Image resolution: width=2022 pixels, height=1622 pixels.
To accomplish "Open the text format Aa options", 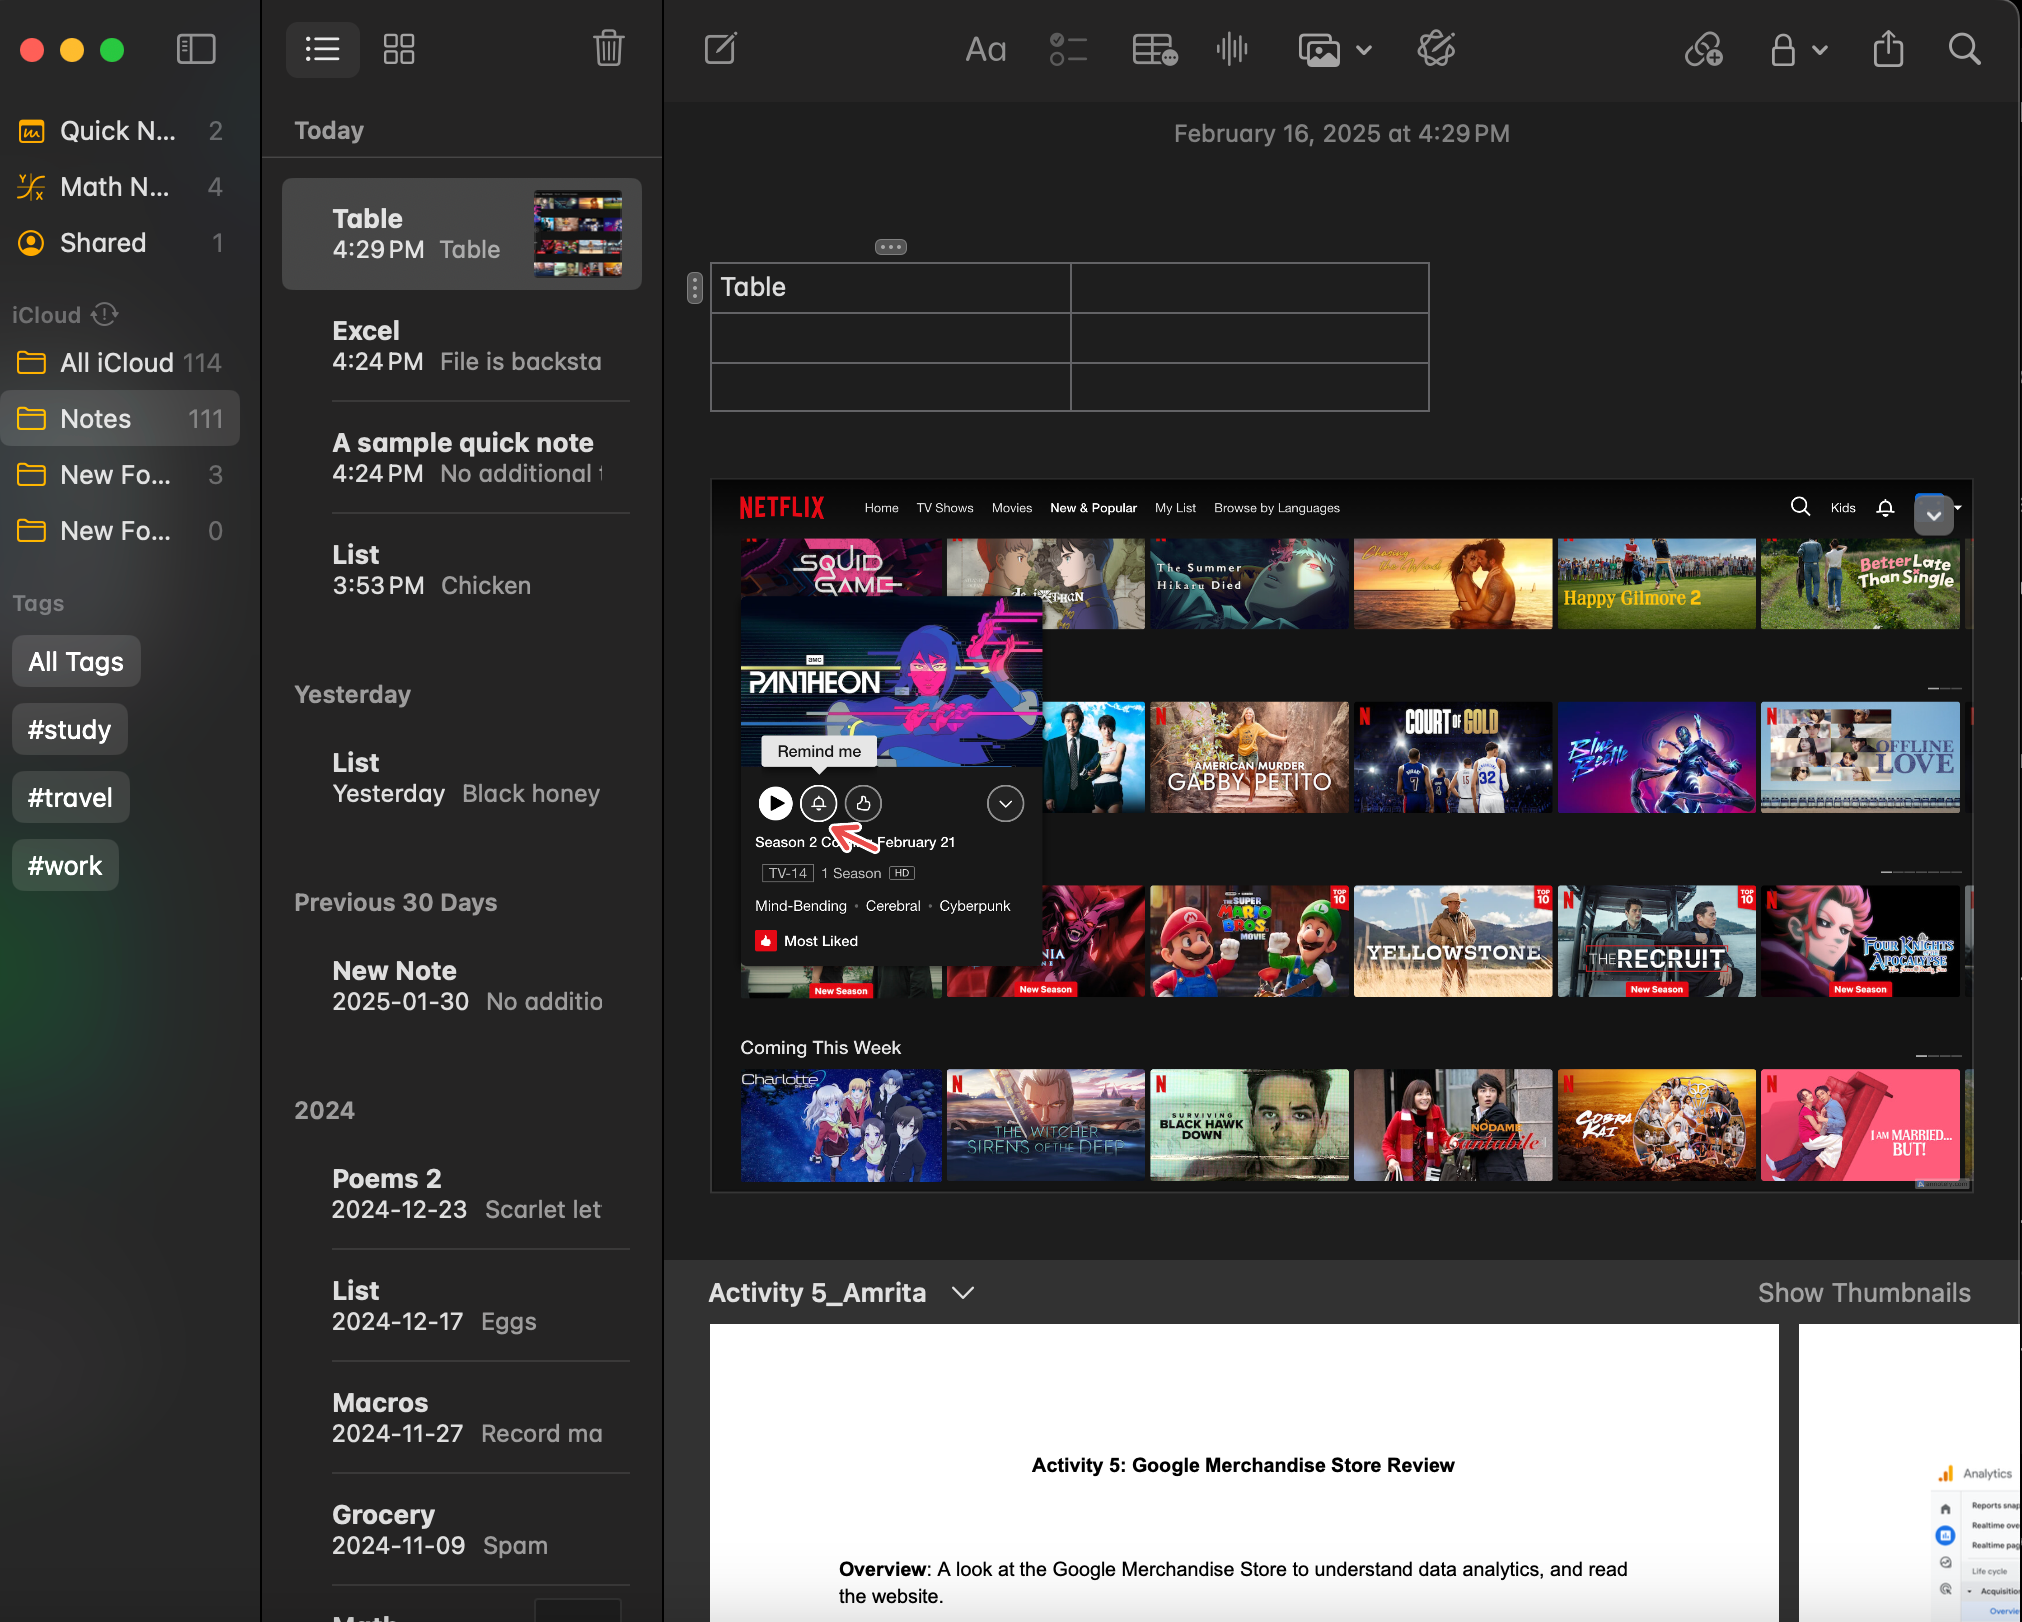I will (x=985, y=49).
